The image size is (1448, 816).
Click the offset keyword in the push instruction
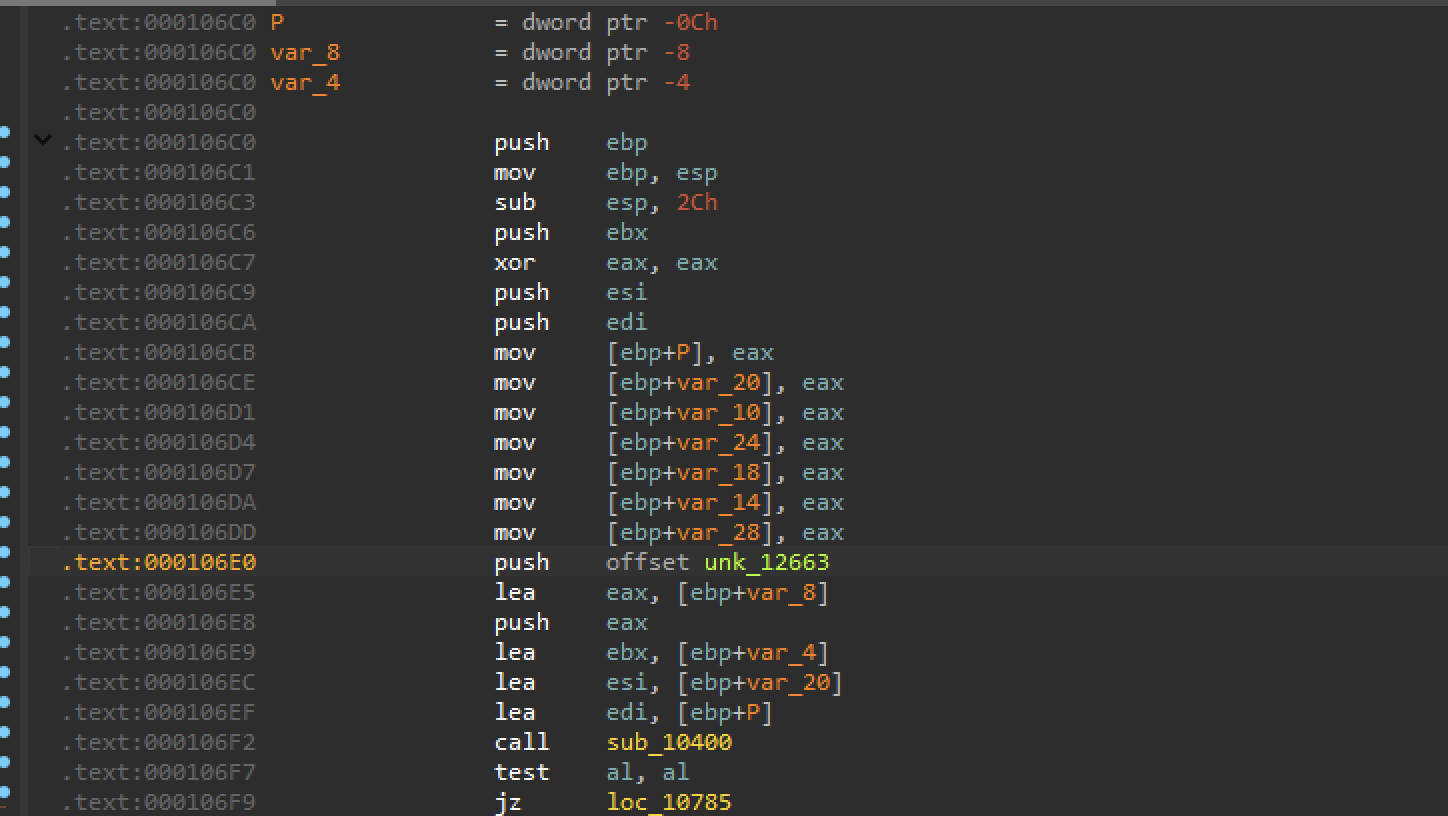coord(648,562)
